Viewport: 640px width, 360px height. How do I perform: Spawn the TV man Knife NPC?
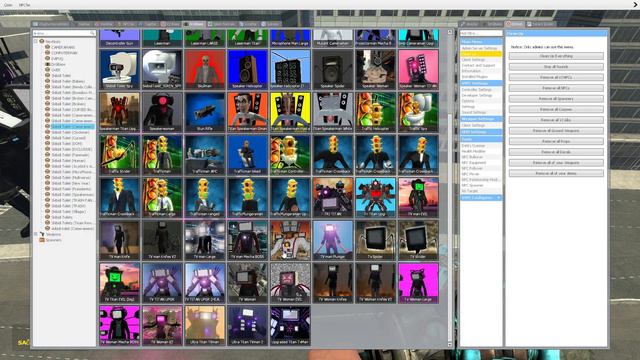120,240
